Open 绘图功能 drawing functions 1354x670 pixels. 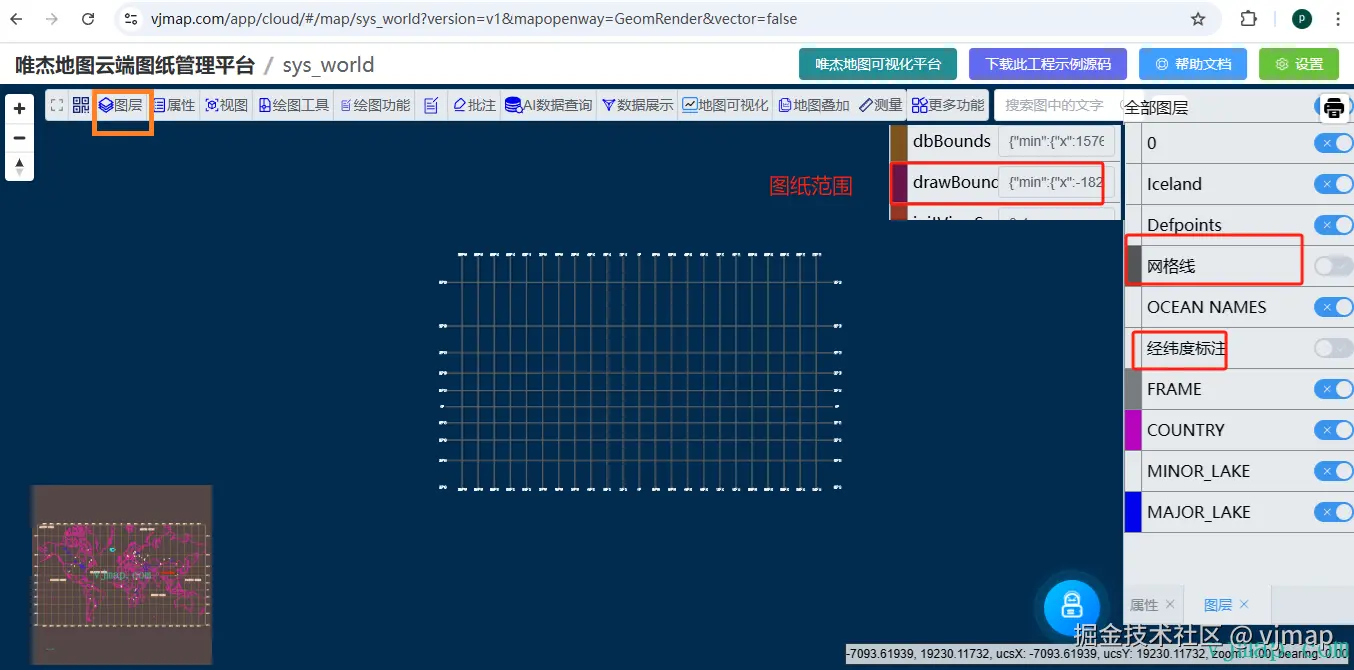(x=375, y=105)
